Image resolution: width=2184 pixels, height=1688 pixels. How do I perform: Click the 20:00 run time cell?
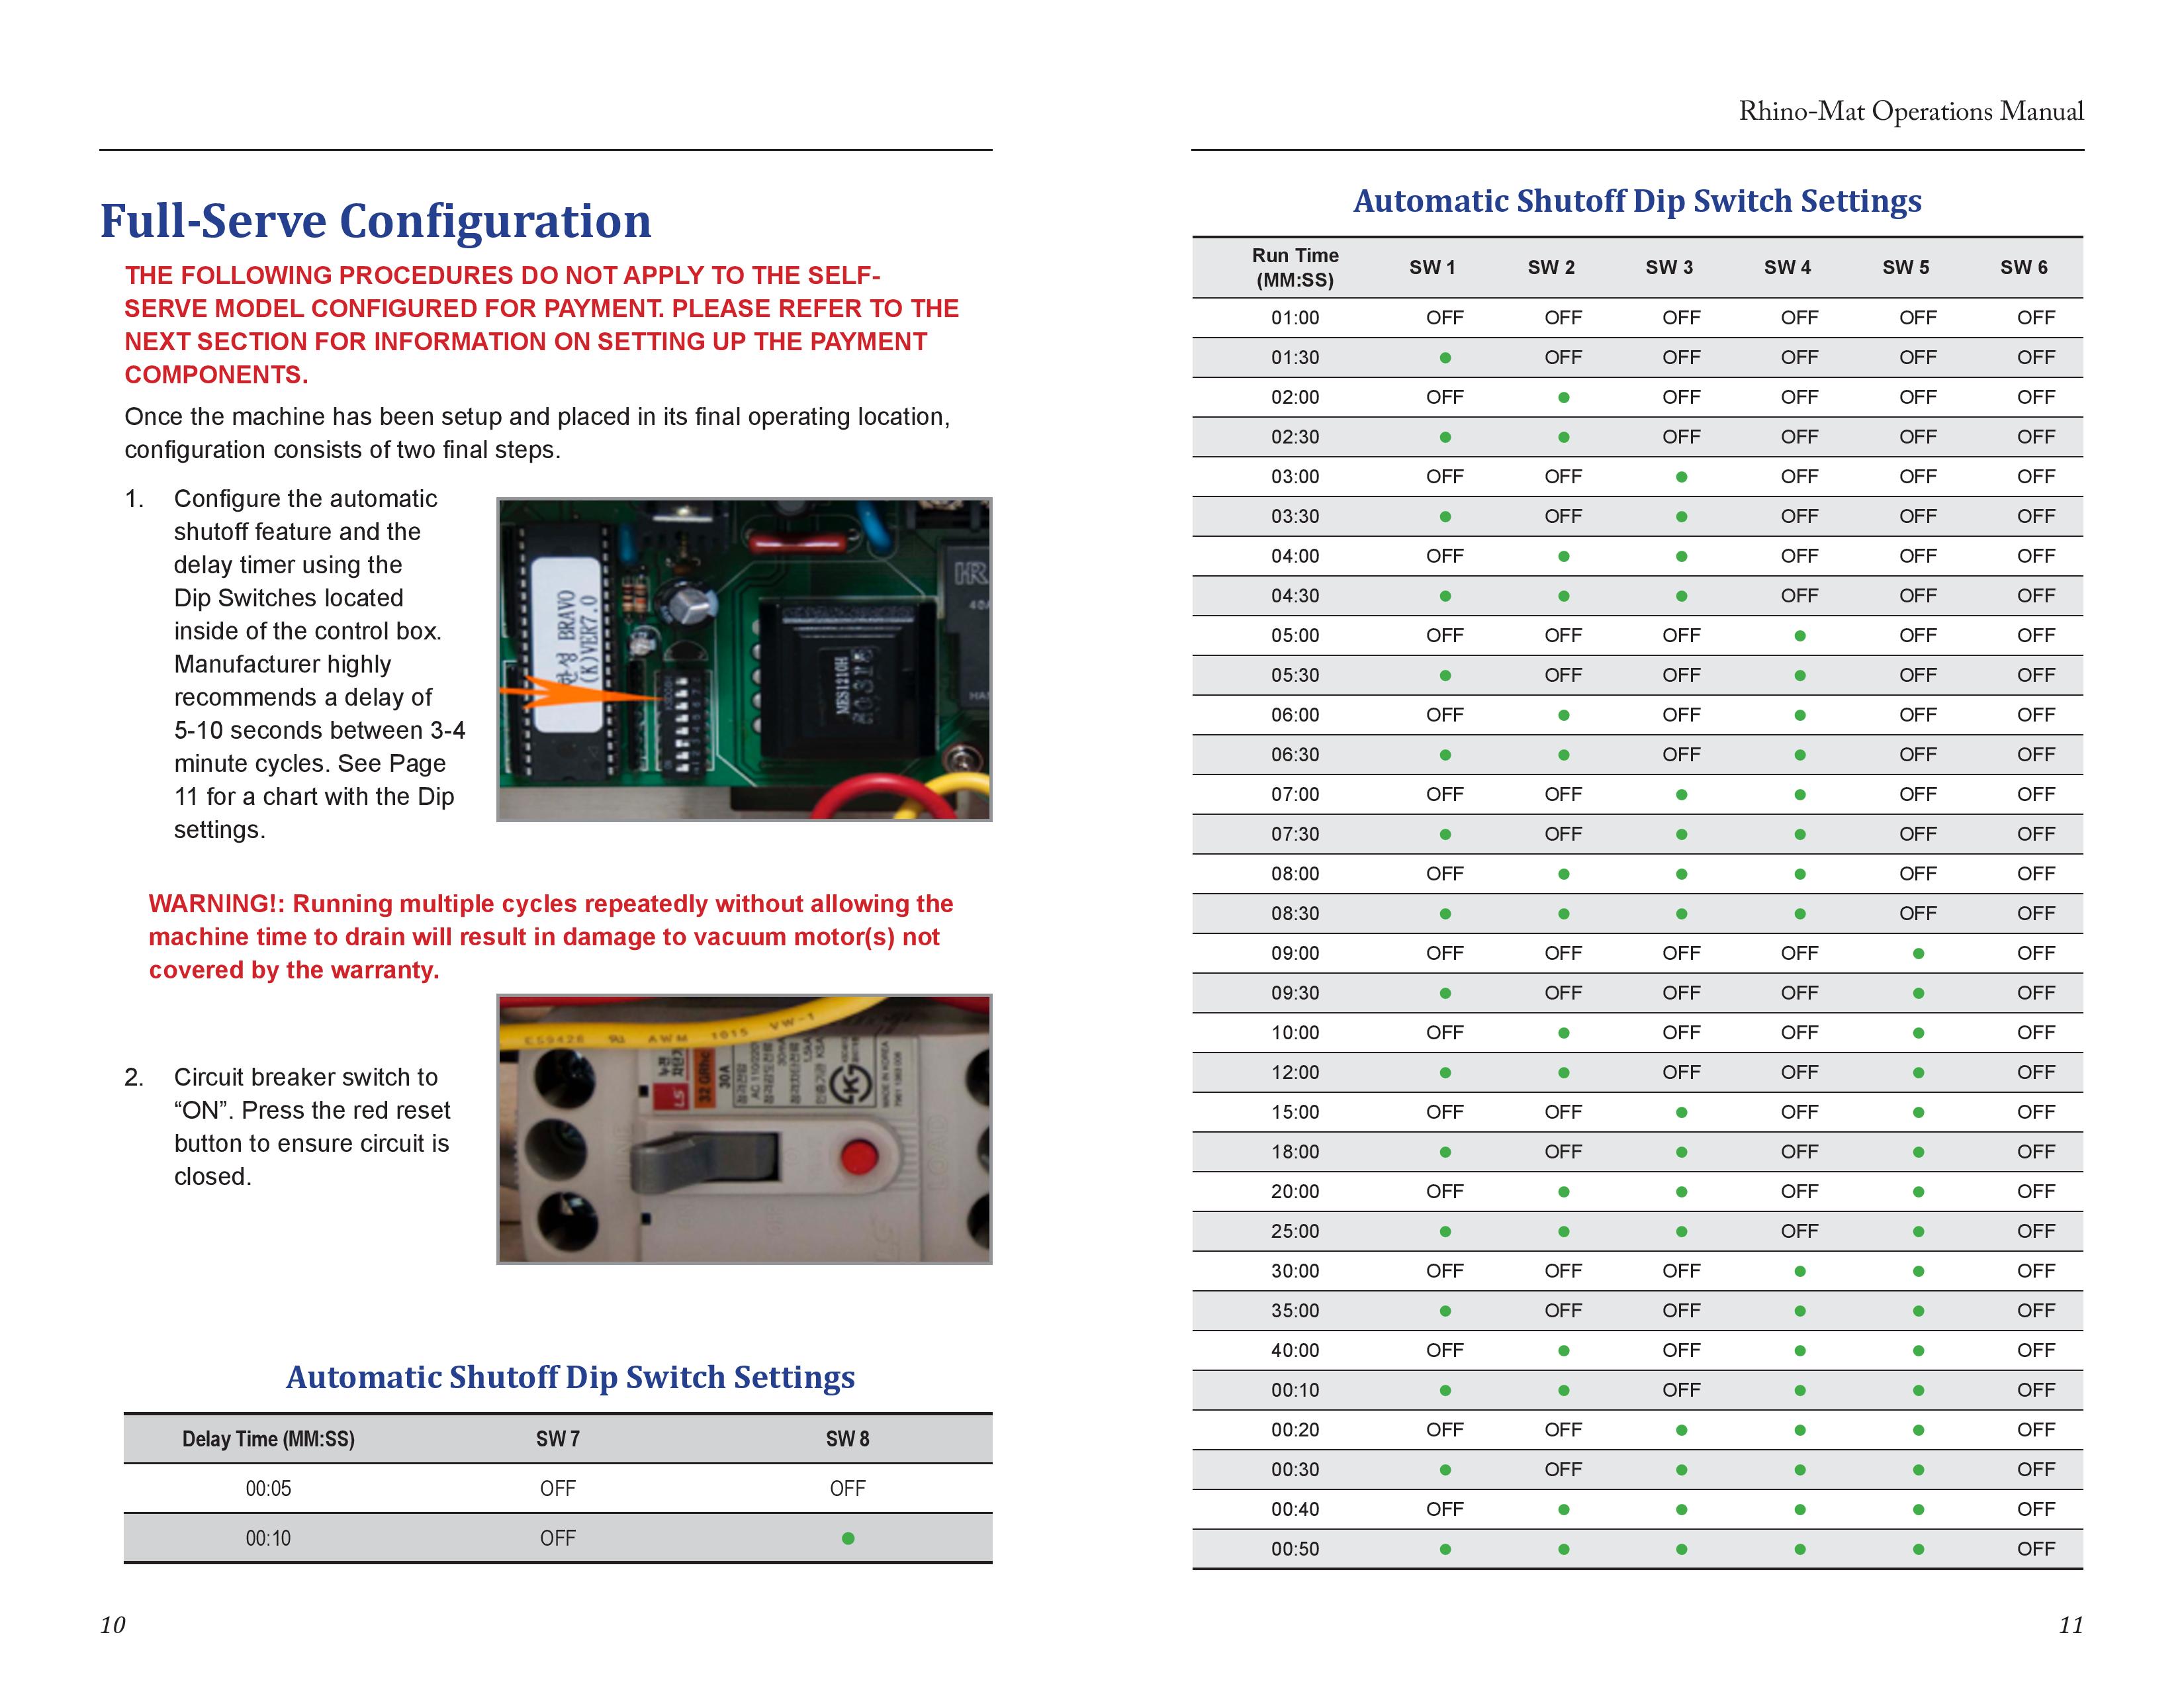tap(1295, 1192)
